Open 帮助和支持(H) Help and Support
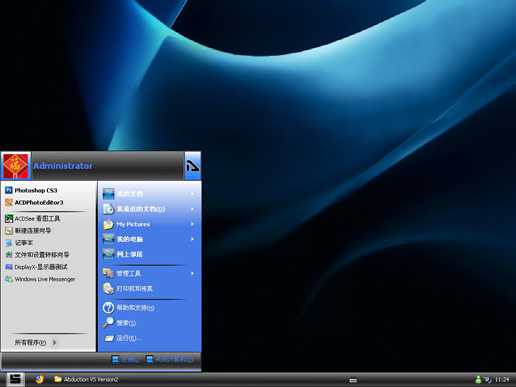516x387 pixels. pos(129,308)
